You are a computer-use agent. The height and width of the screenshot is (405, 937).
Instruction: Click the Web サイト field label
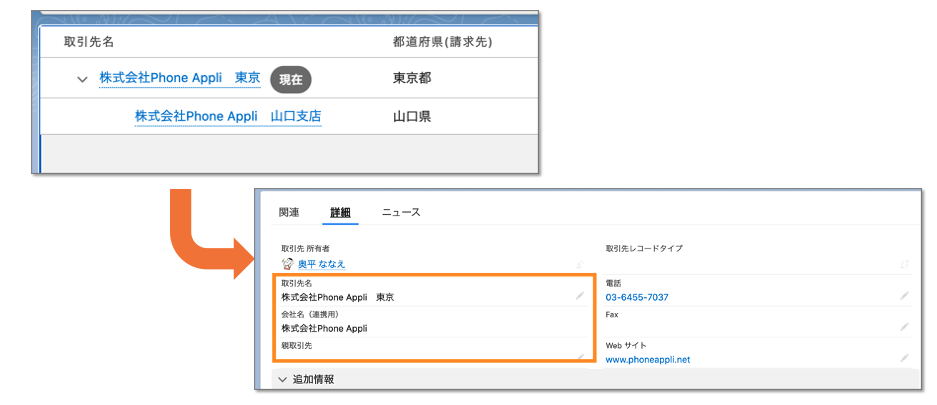pos(626,345)
